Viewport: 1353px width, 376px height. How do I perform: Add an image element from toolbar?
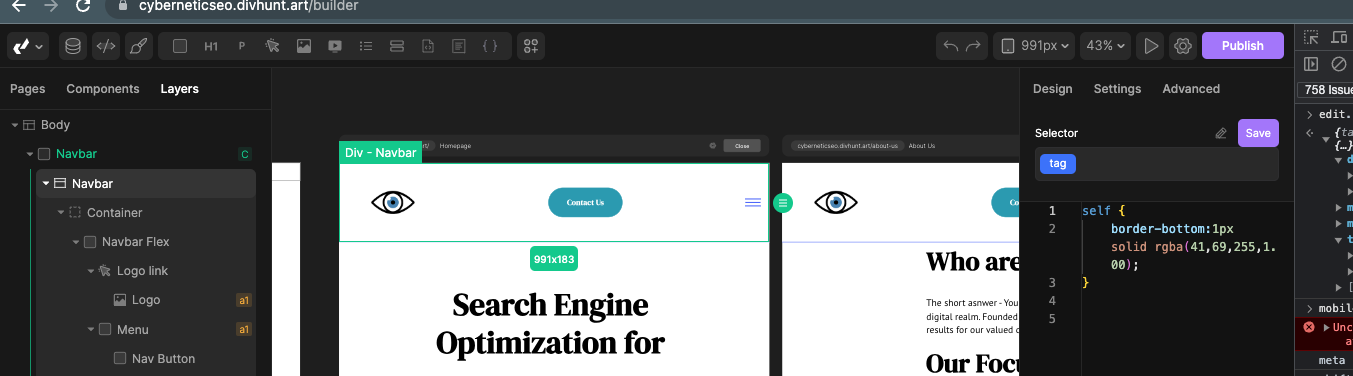coord(303,46)
